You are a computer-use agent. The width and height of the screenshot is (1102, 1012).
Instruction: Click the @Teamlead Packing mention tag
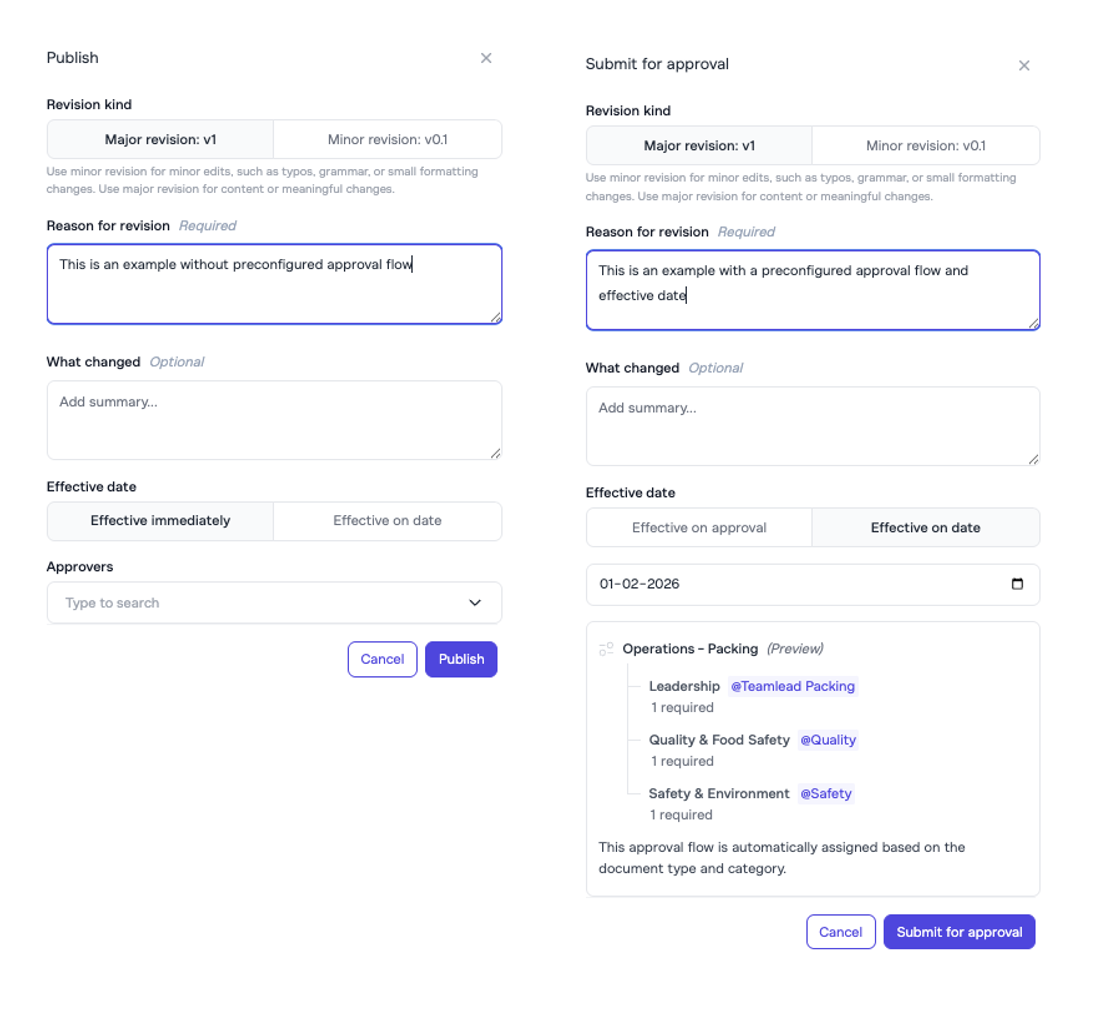[793, 686]
